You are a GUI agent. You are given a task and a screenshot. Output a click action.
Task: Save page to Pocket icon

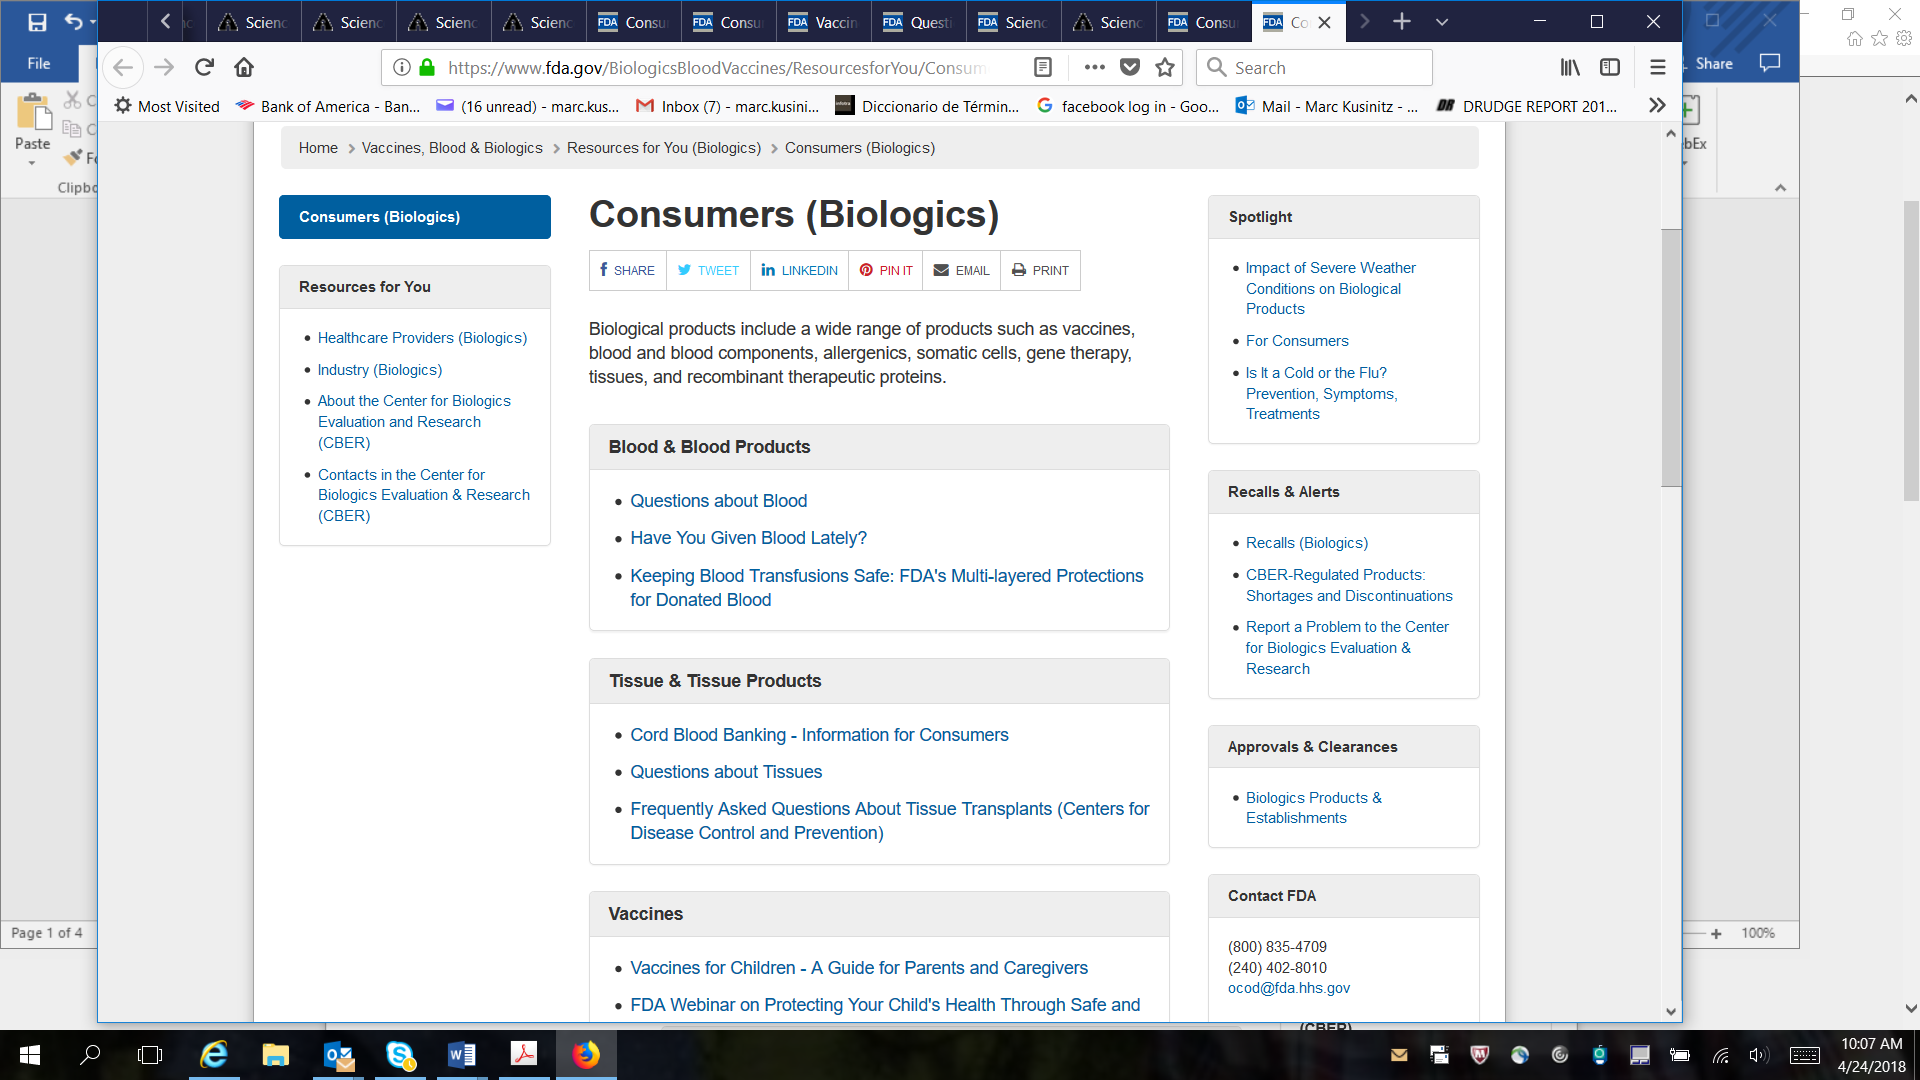[1130, 67]
